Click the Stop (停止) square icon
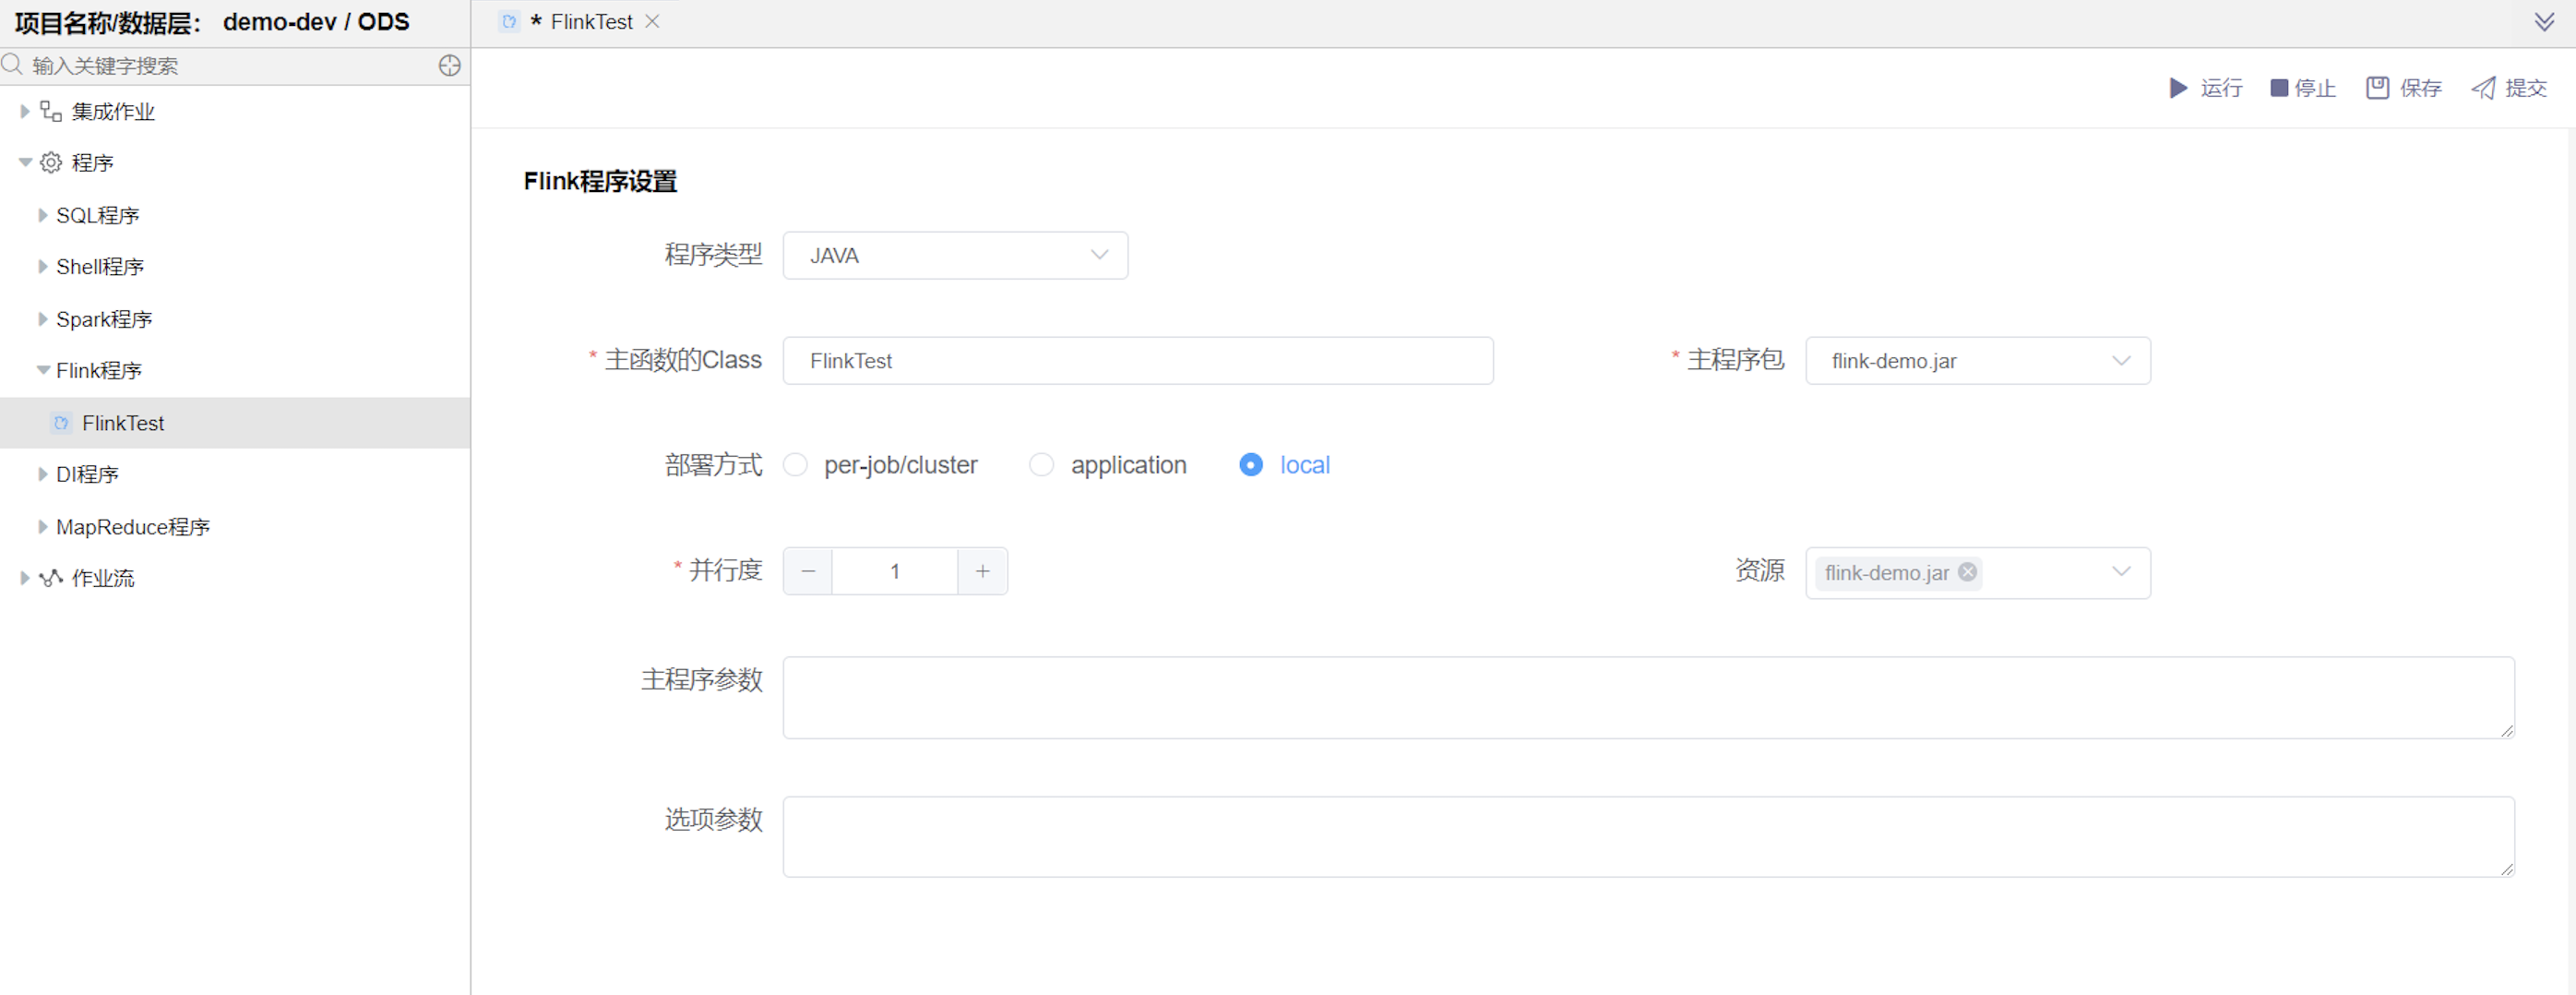The image size is (2576, 995). [2279, 88]
